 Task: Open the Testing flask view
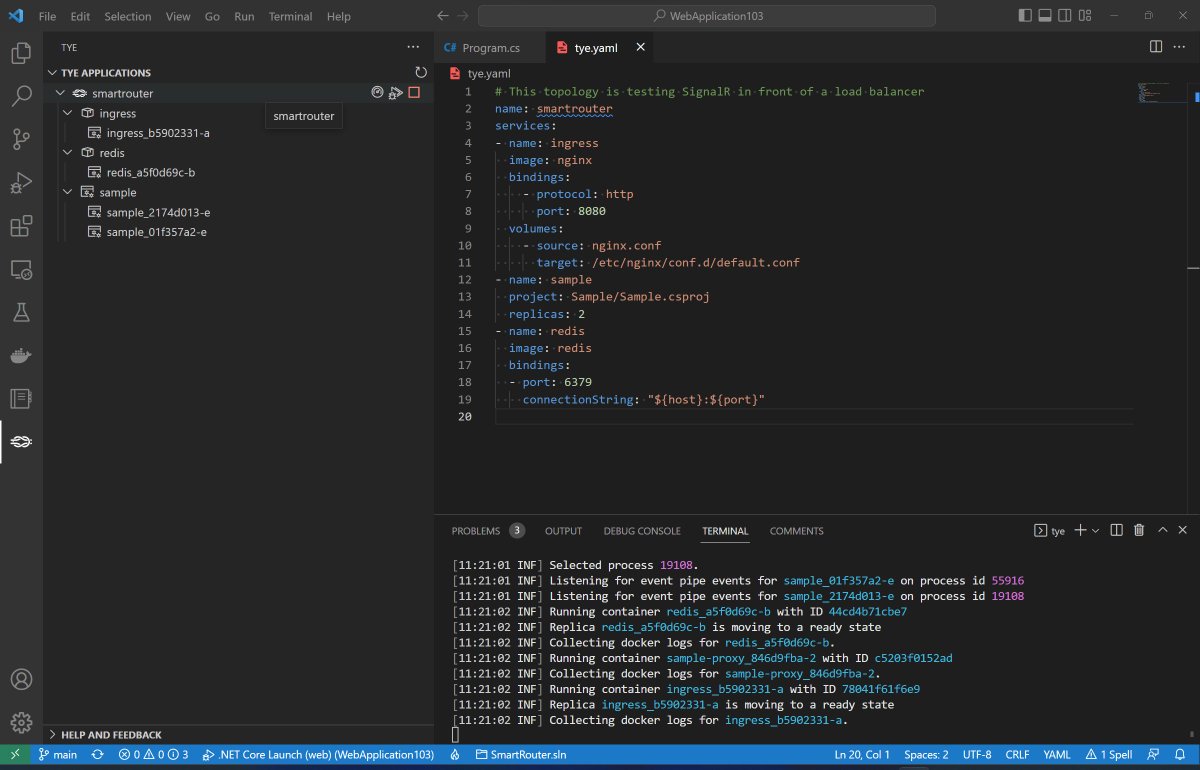tap(21, 313)
